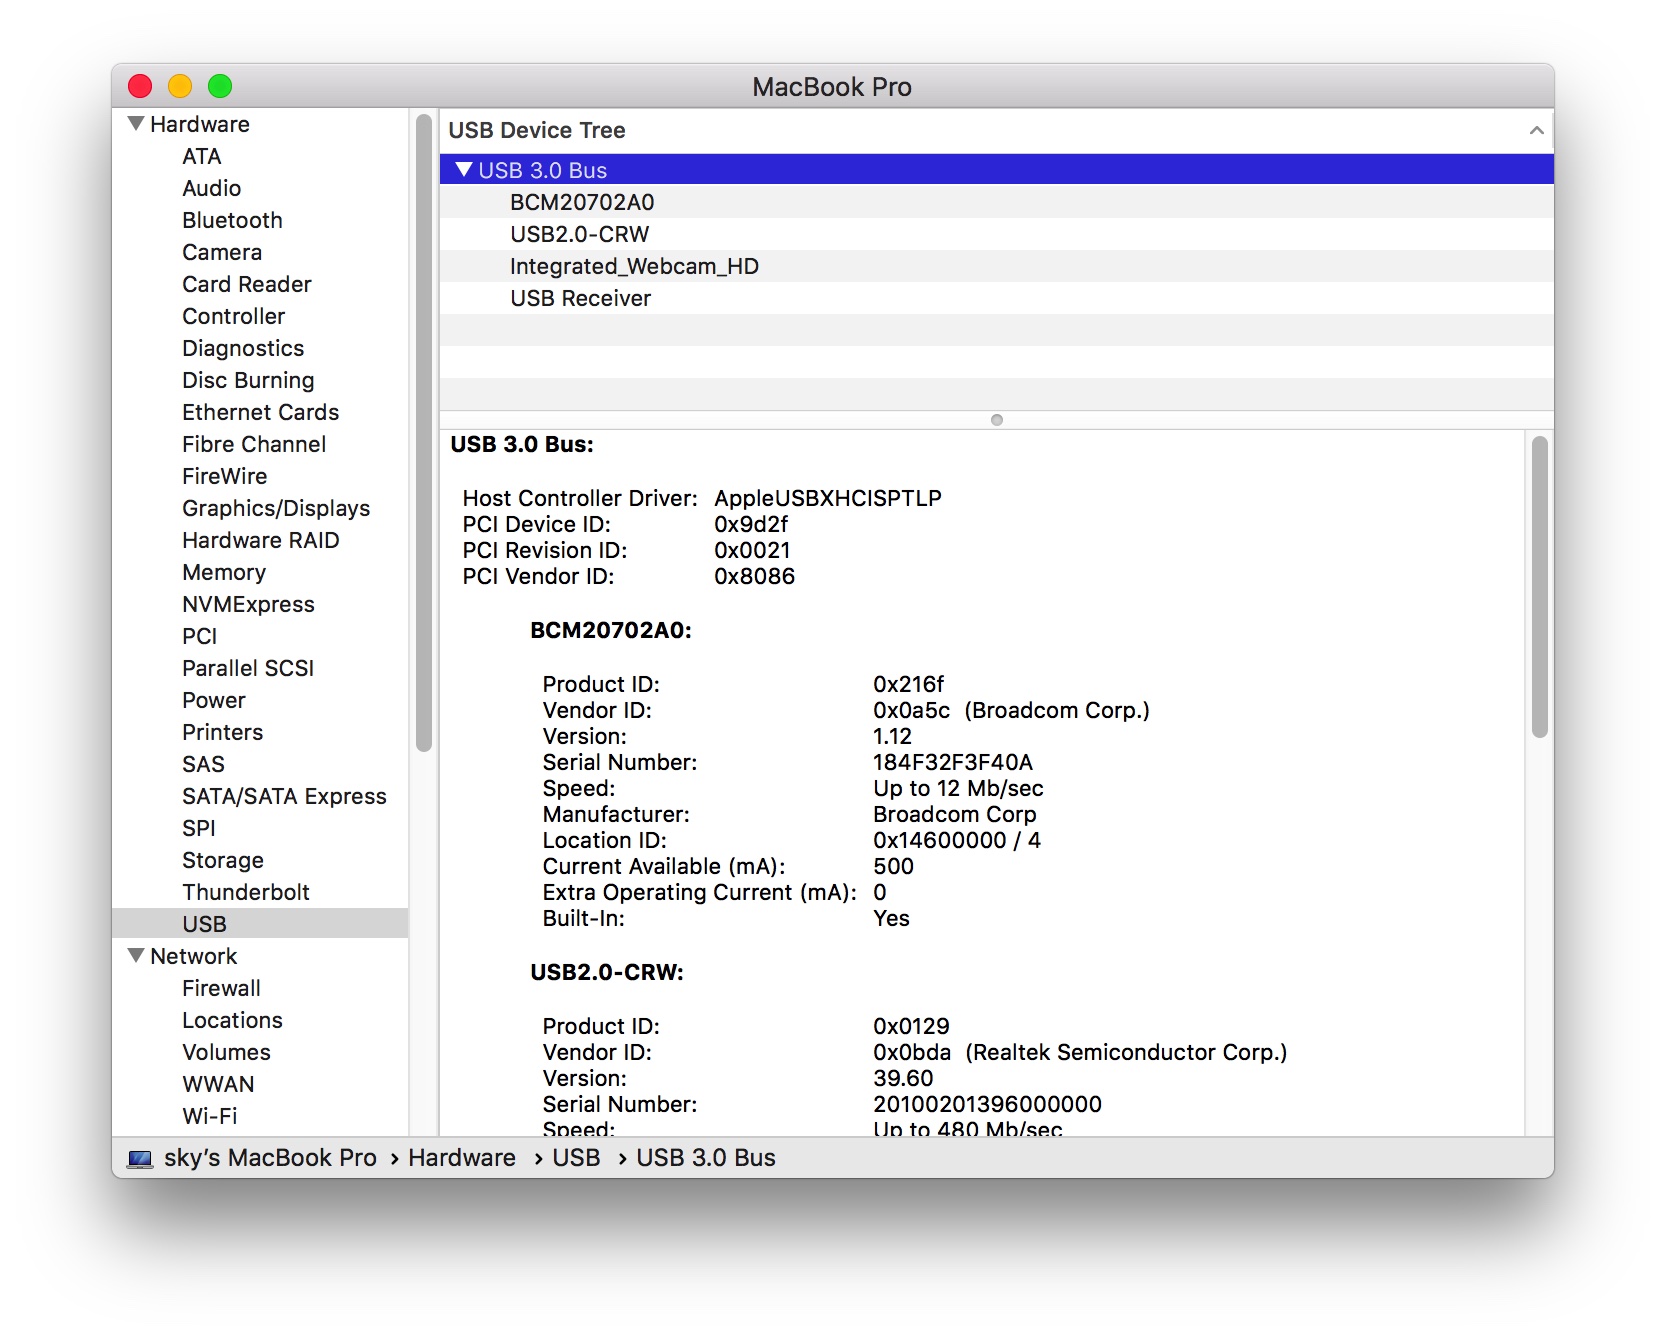Show Graphics/Displays information
1666x1338 pixels.
pos(276,508)
